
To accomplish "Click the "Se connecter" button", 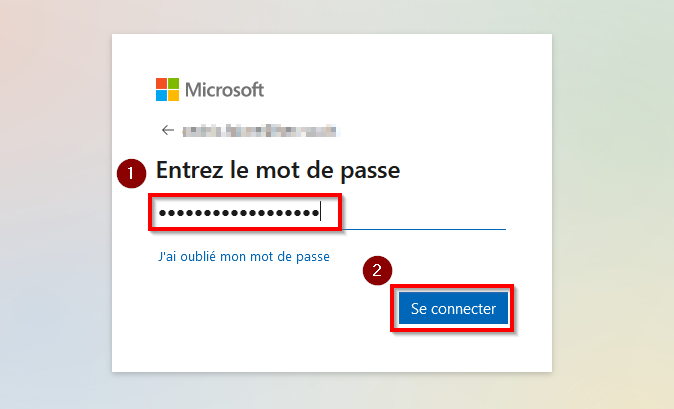I will click(453, 308).
